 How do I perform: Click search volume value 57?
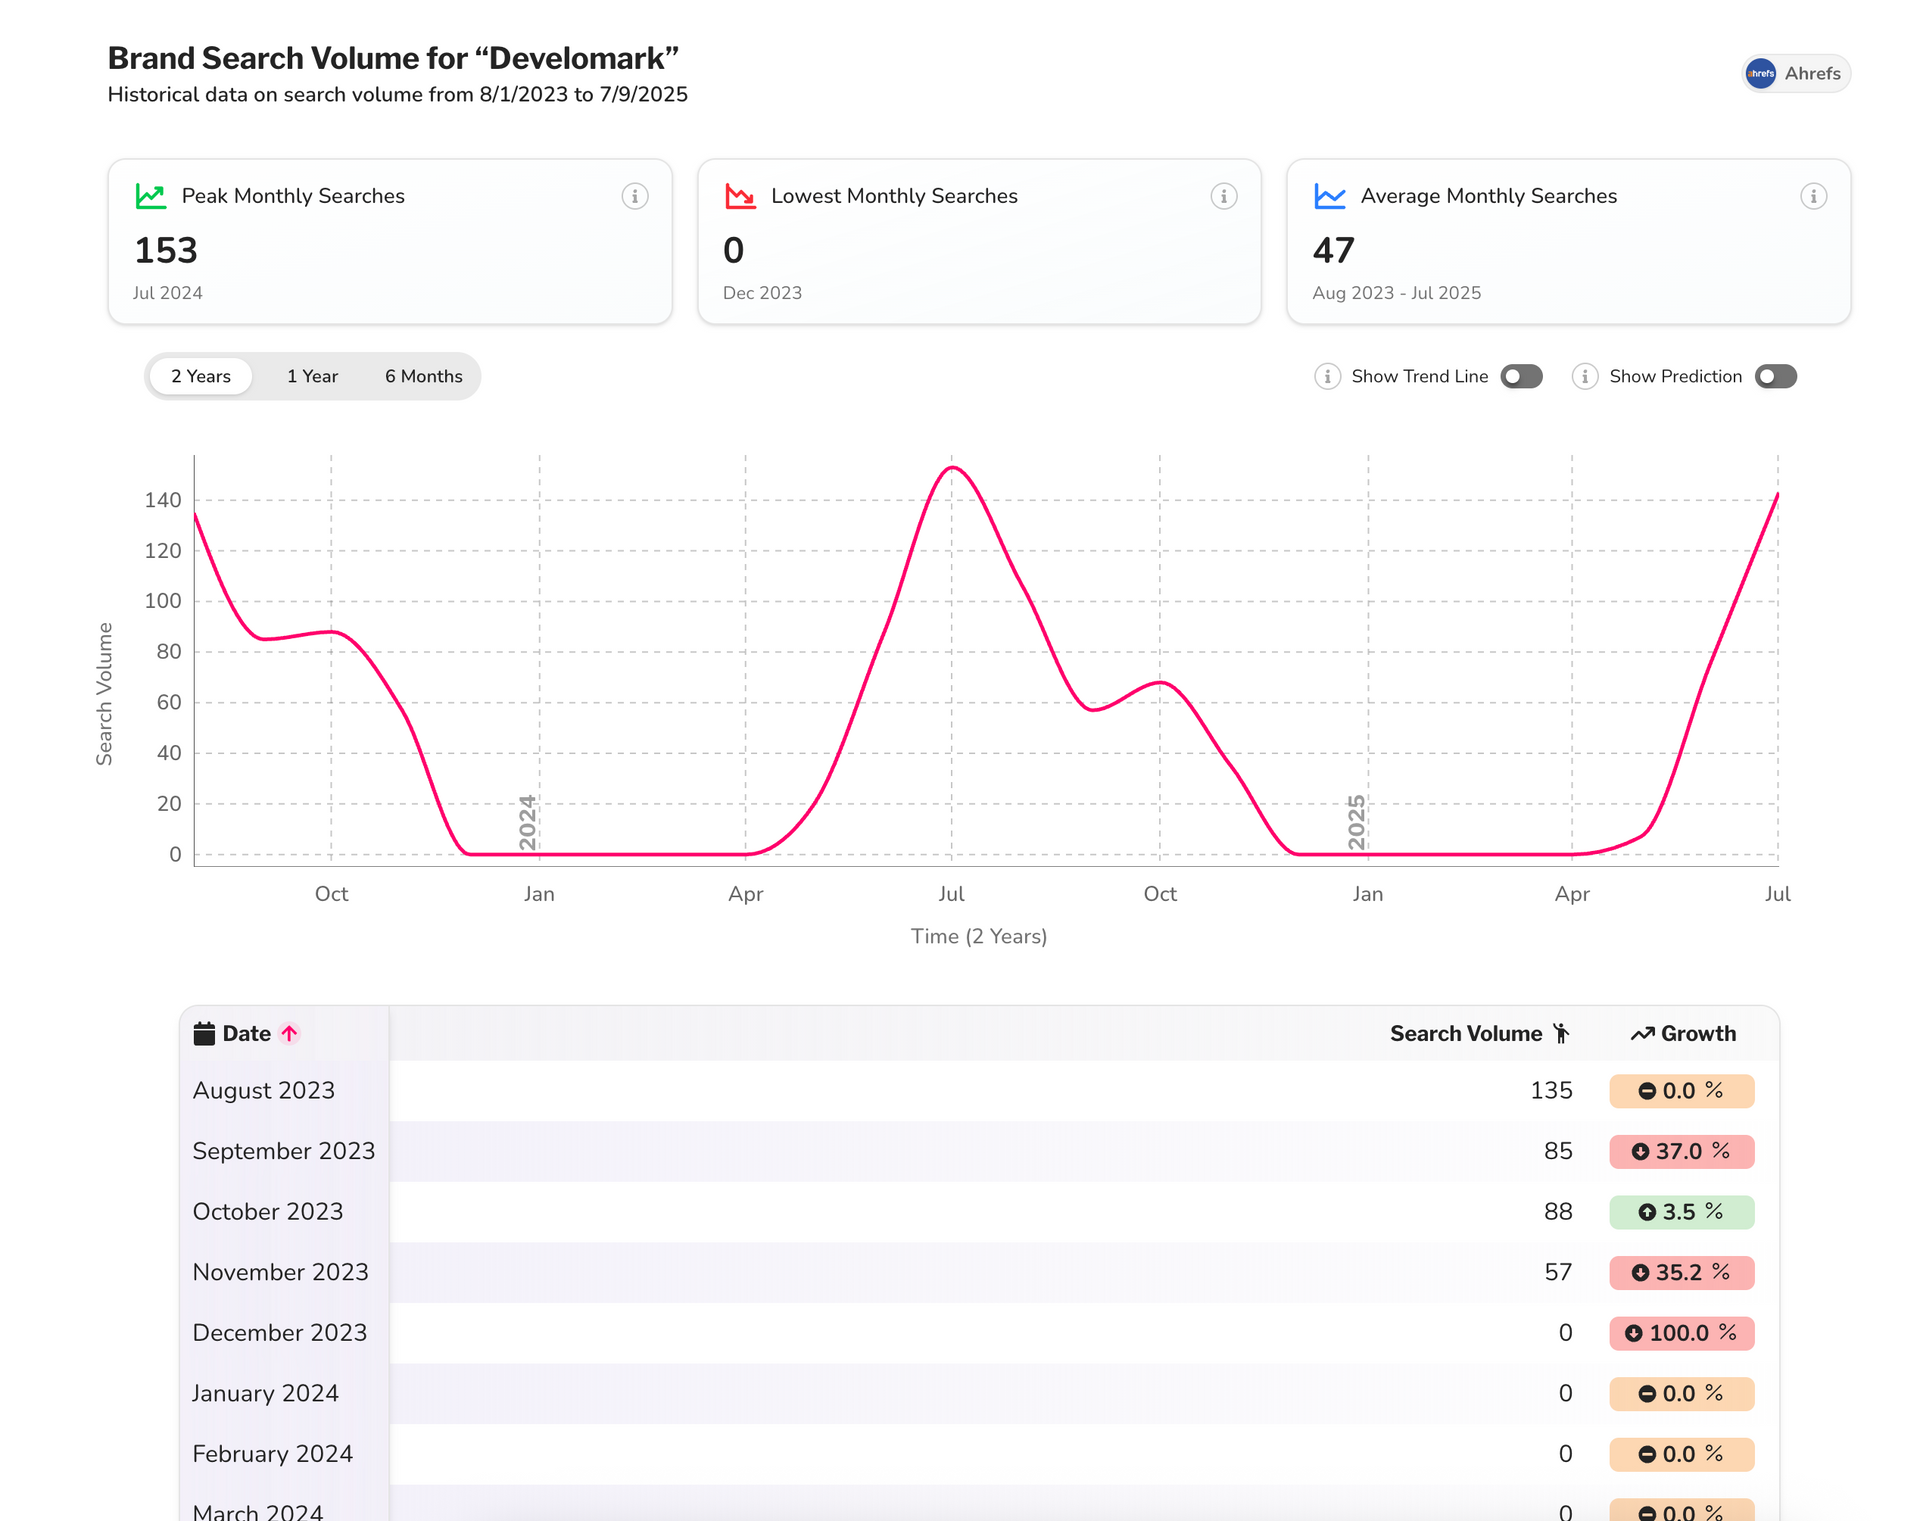click(1558, 1272)
